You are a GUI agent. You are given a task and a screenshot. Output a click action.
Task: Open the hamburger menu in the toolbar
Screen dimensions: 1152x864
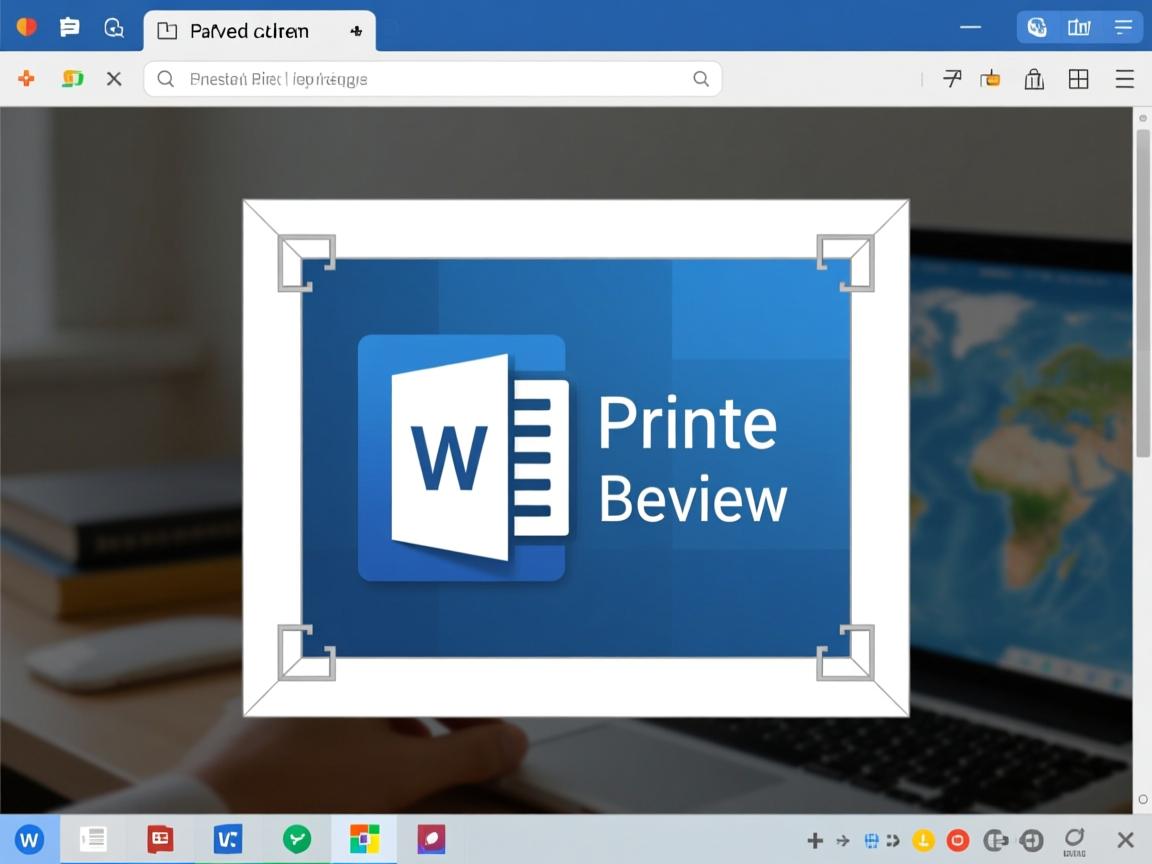[x=1125, y=79]
